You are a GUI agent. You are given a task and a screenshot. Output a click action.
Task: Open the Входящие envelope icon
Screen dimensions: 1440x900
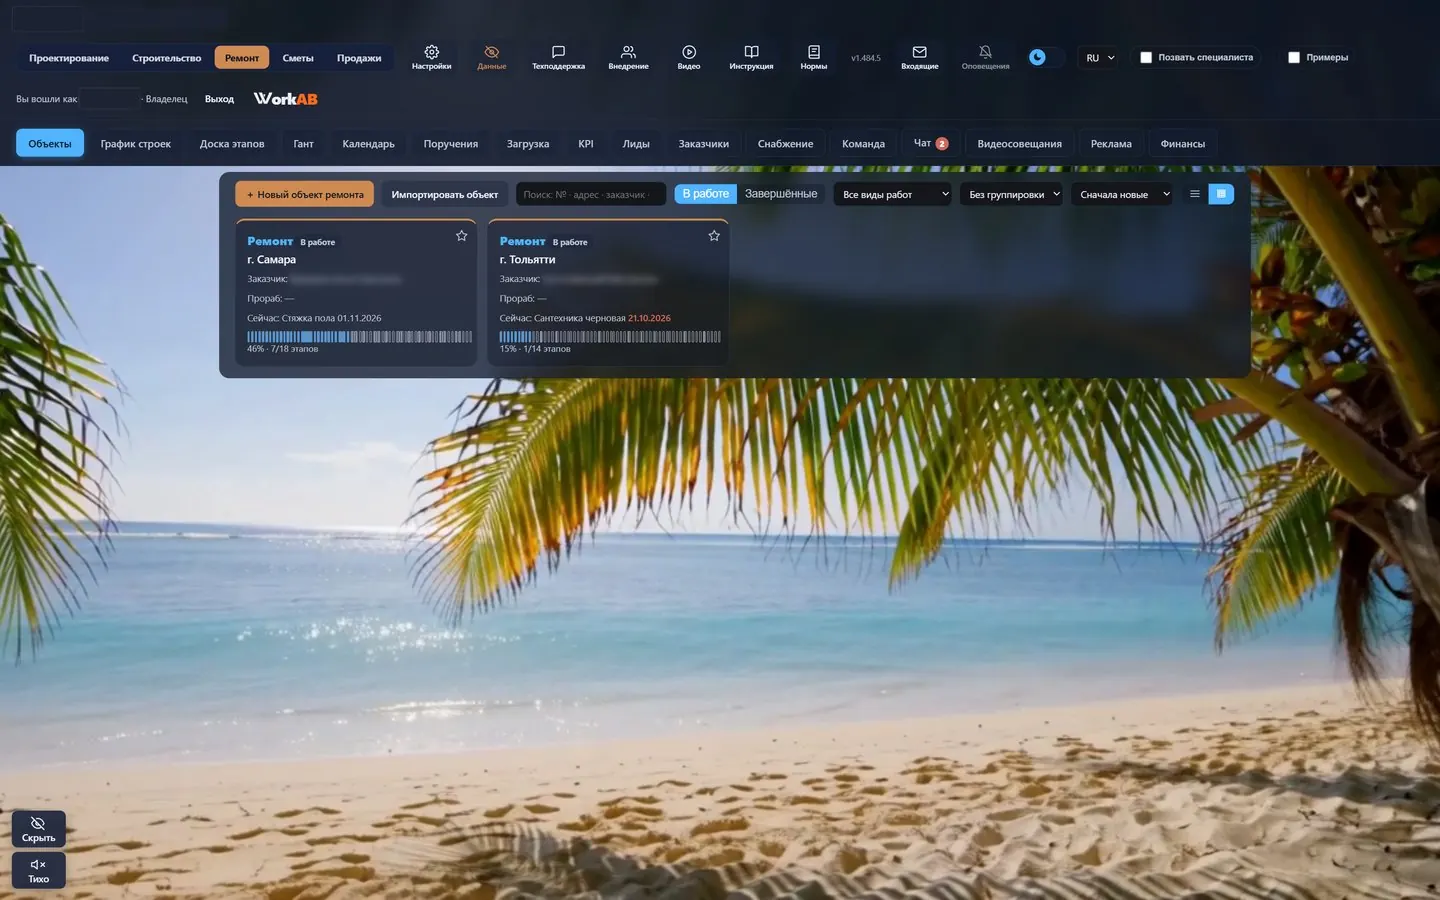919,57
